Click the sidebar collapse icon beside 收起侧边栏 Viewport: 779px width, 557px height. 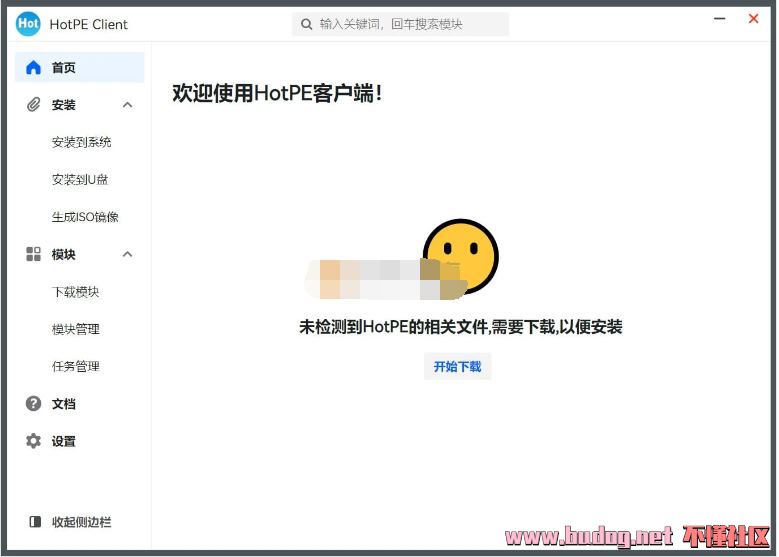pyautogui.click(x=35, y=522)
